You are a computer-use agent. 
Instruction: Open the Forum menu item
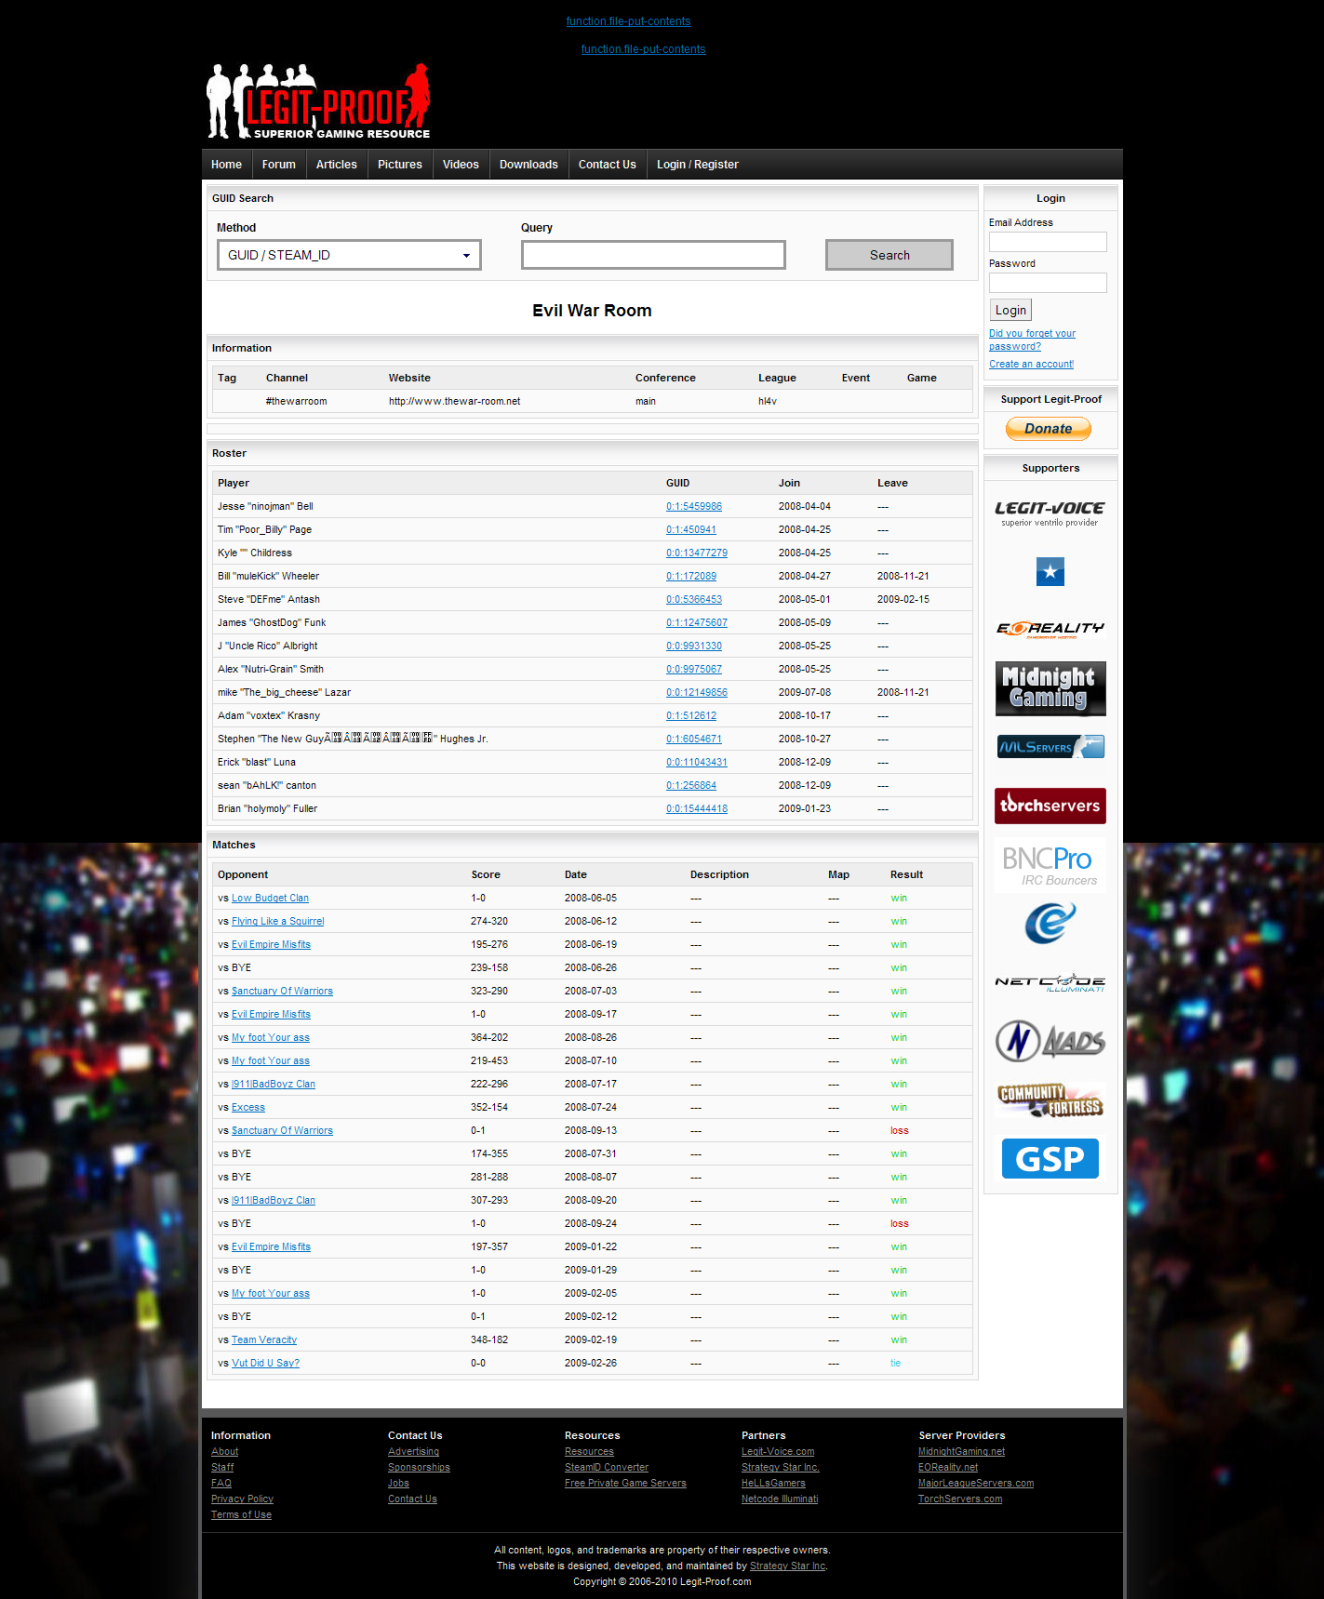tap(278, 165)
